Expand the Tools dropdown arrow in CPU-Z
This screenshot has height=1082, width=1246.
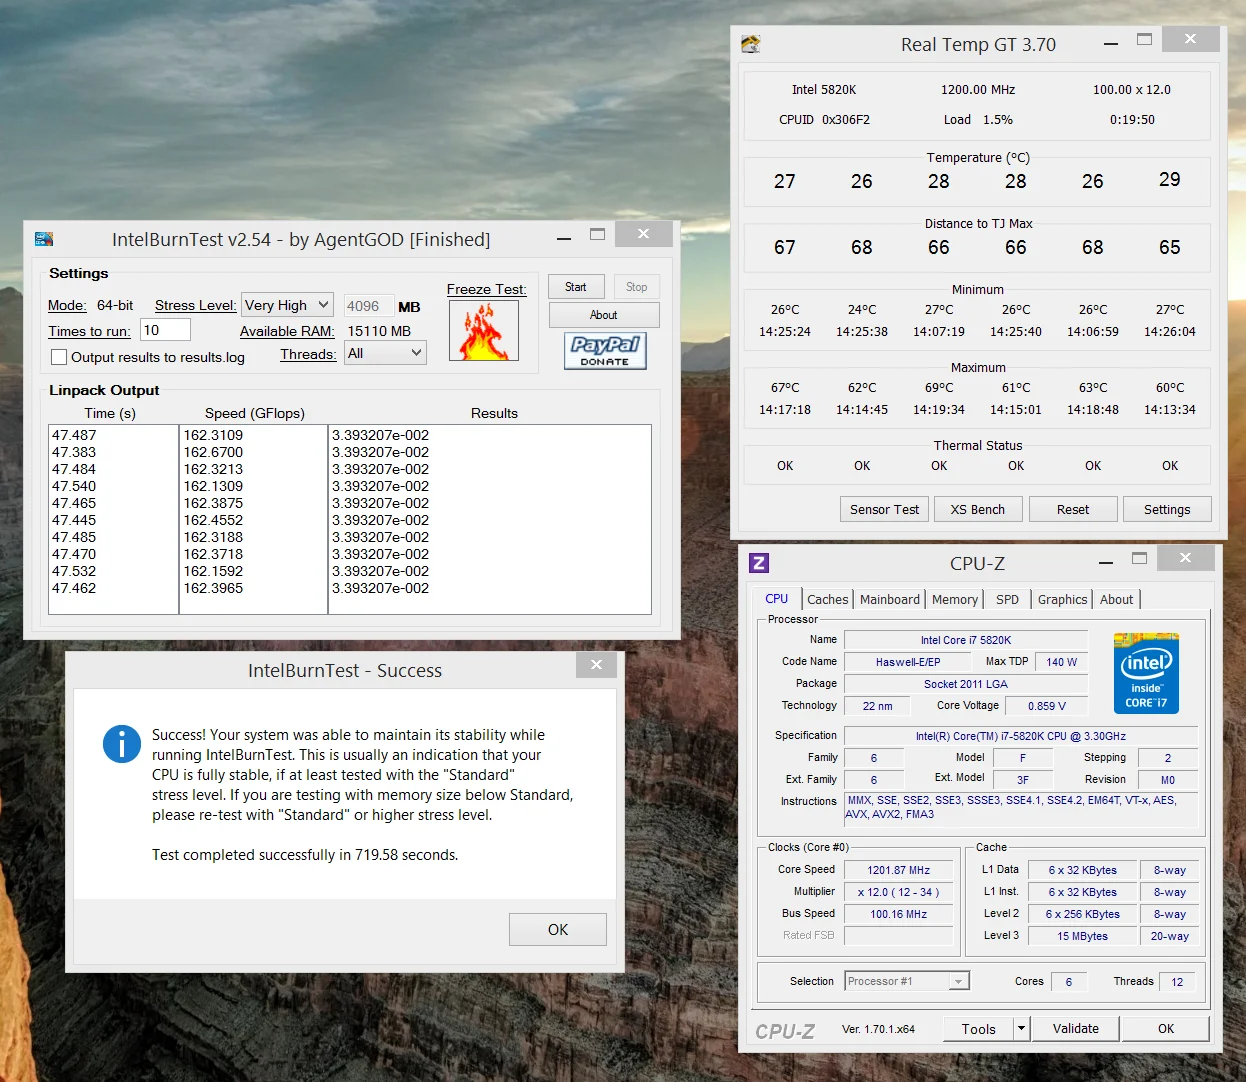coord(1021,1028)
